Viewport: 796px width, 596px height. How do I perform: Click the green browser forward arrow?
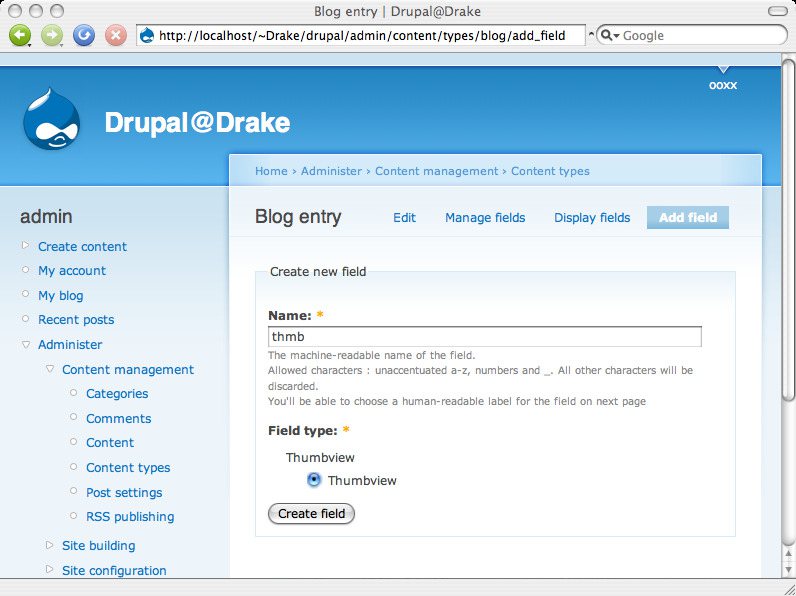pos(52,36)
